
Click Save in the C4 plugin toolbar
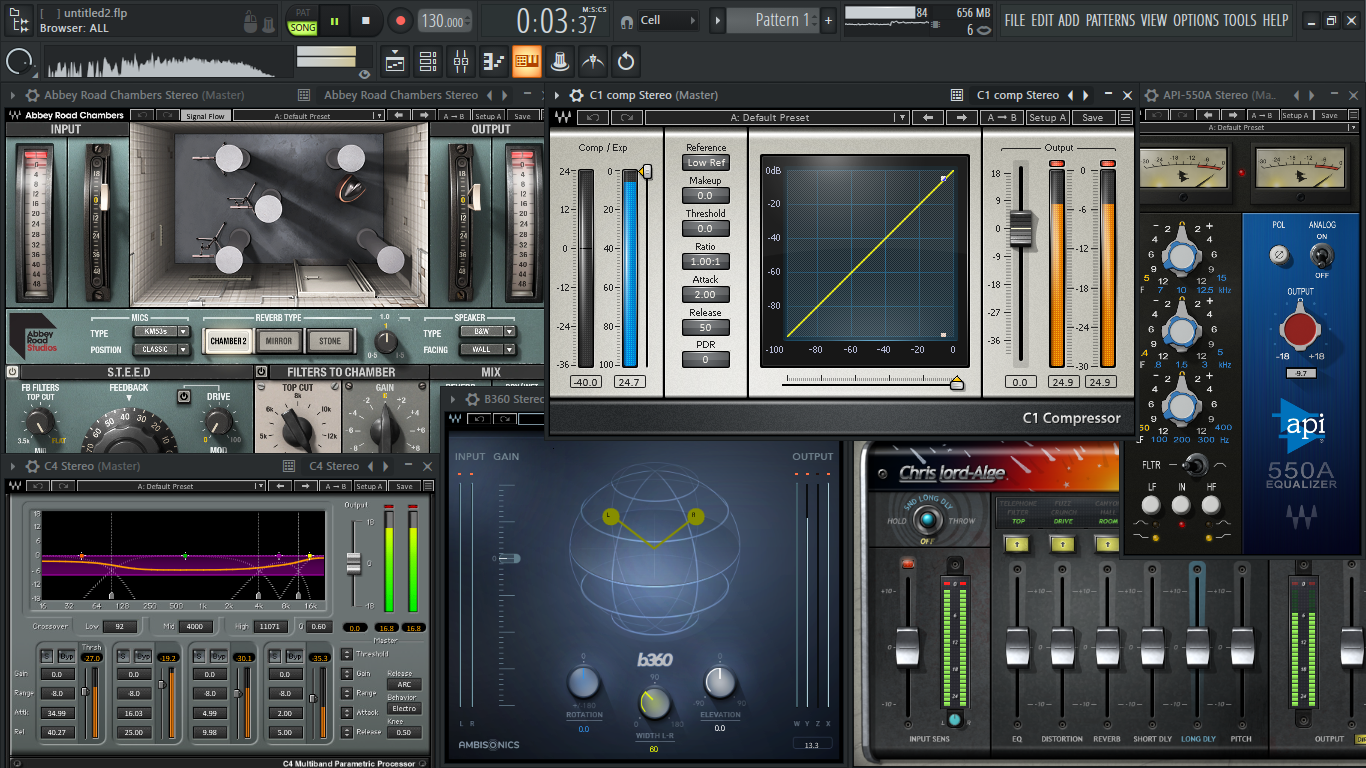point(404,487)
